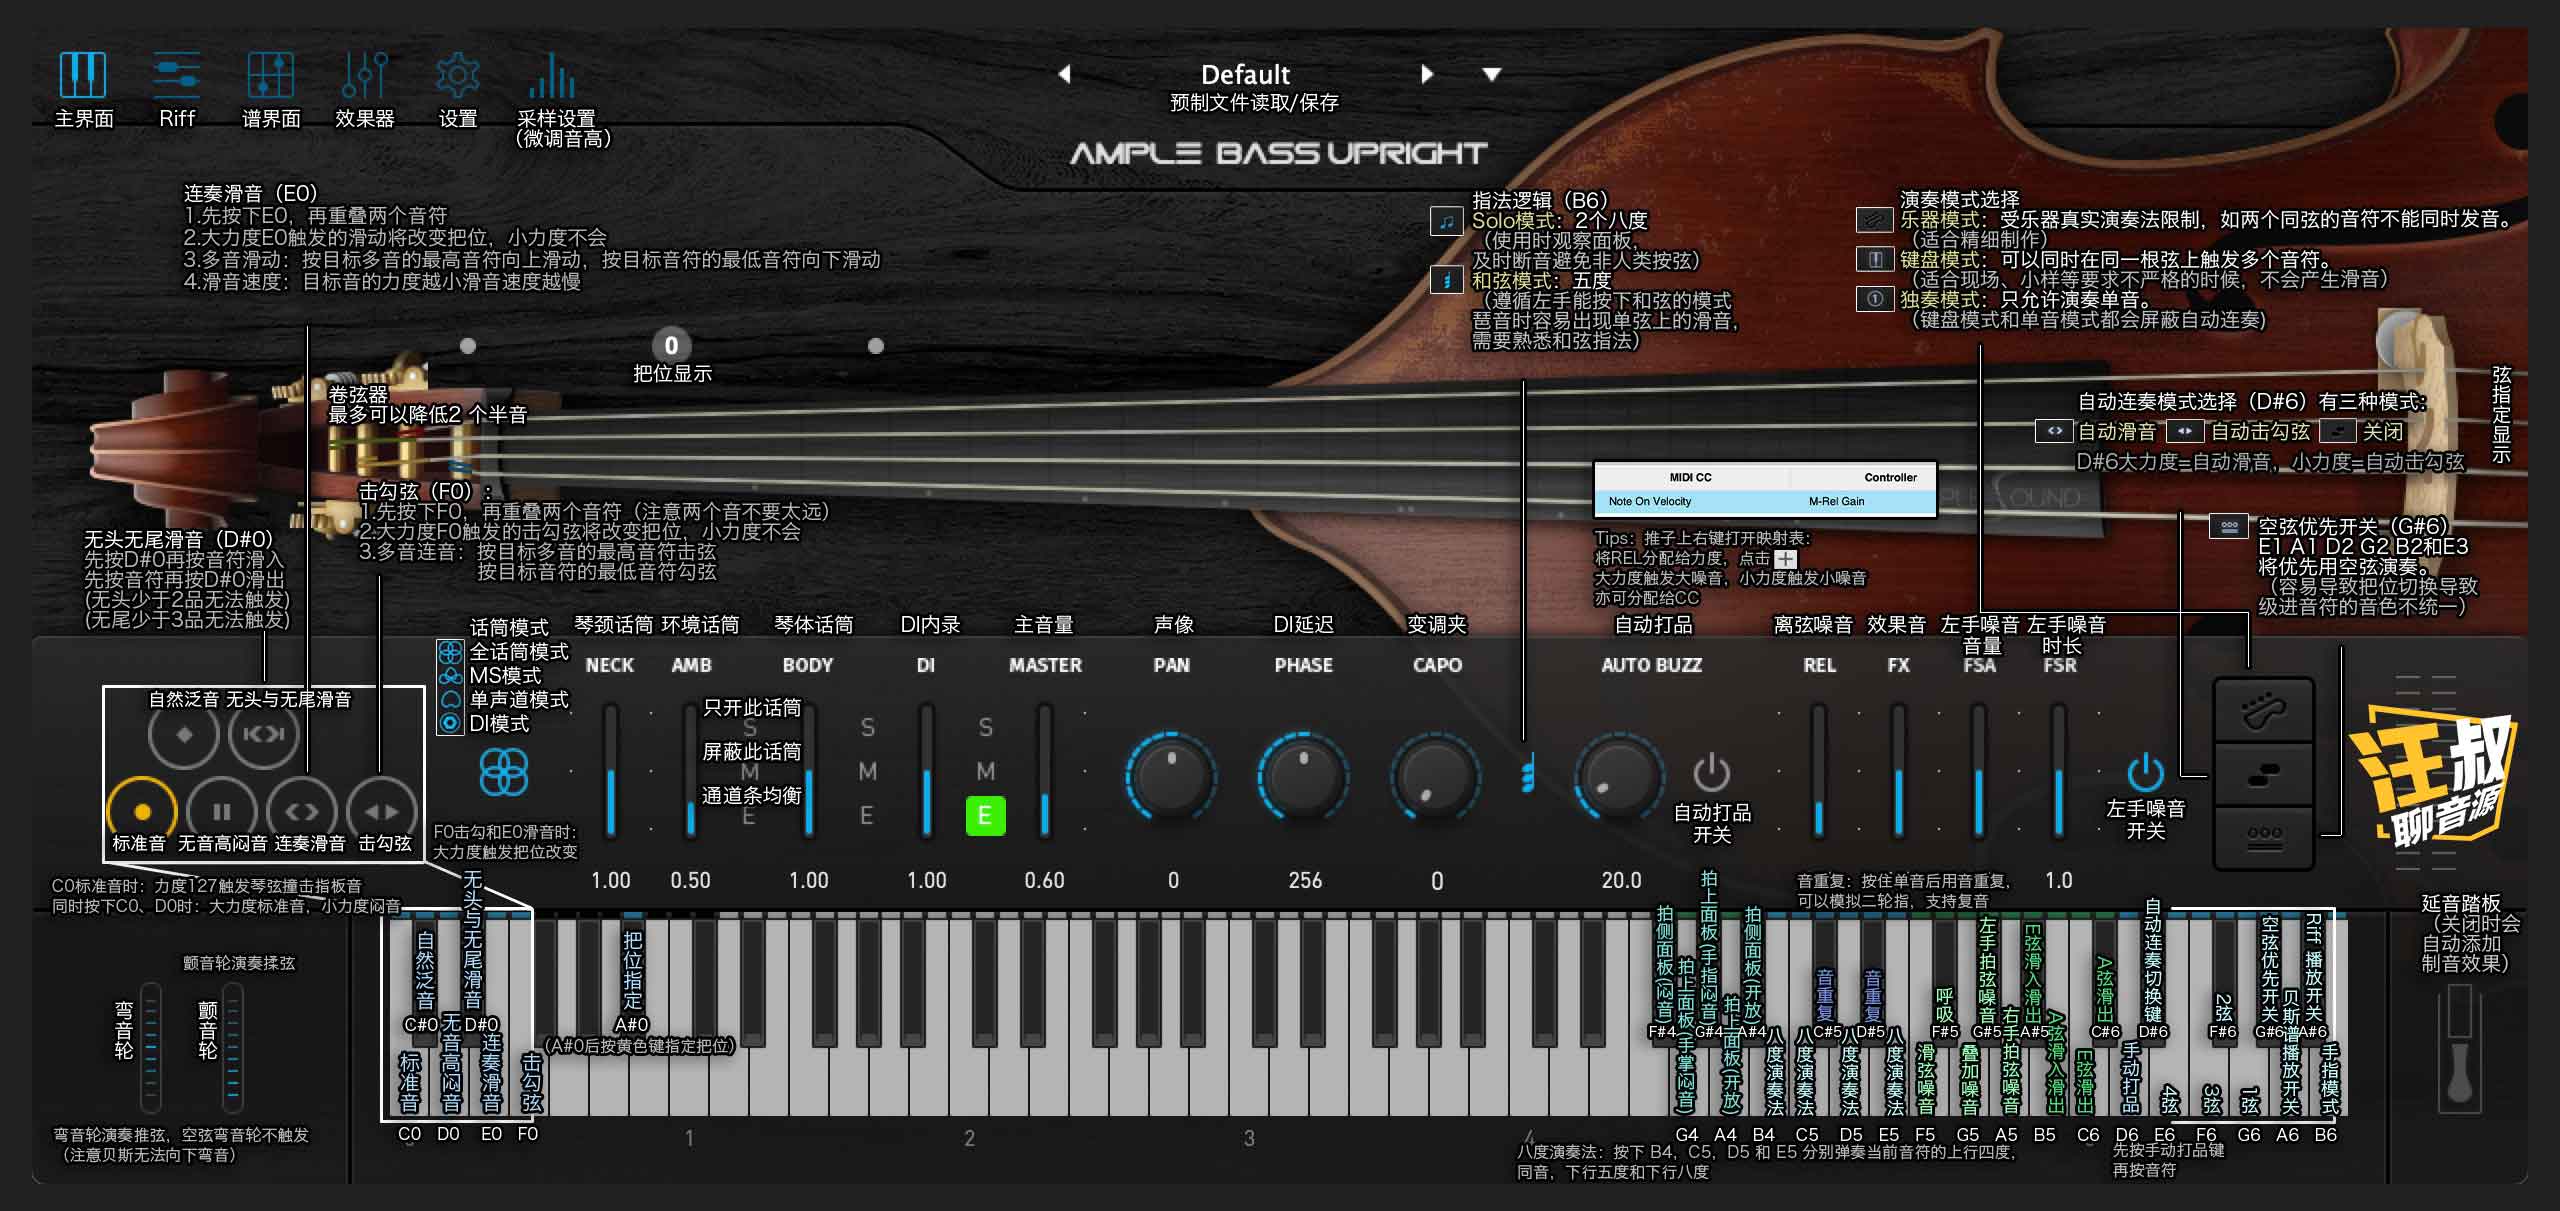Viewport: 2560px width, 1211px height.
Task: Open the 采样设置 sample settings icon
Action: click(552, 76)
